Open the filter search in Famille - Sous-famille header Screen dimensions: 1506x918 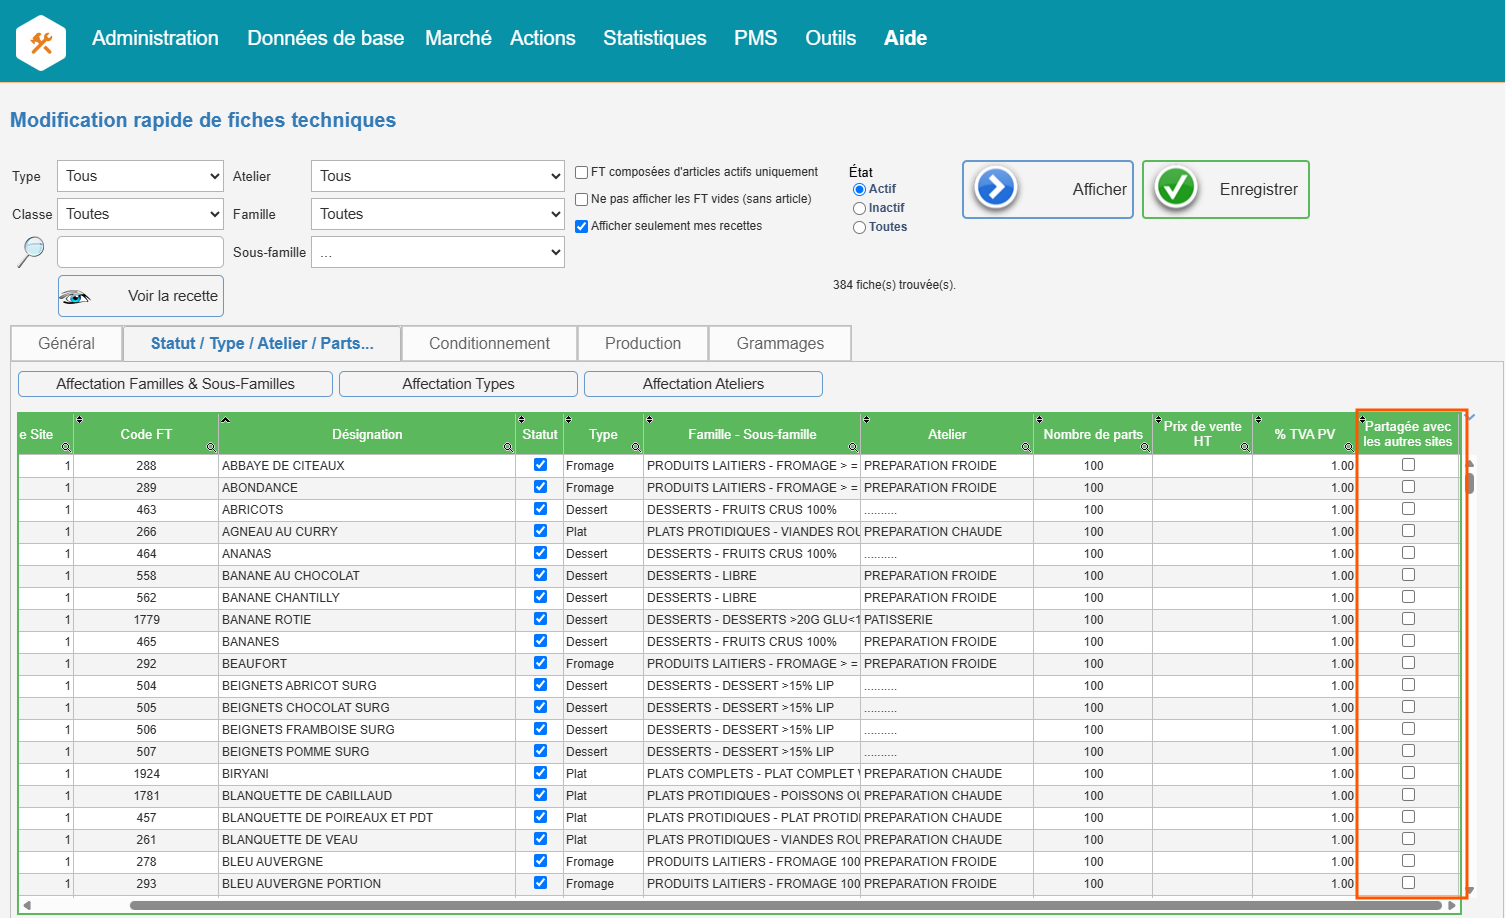click(x=853, y=447)
